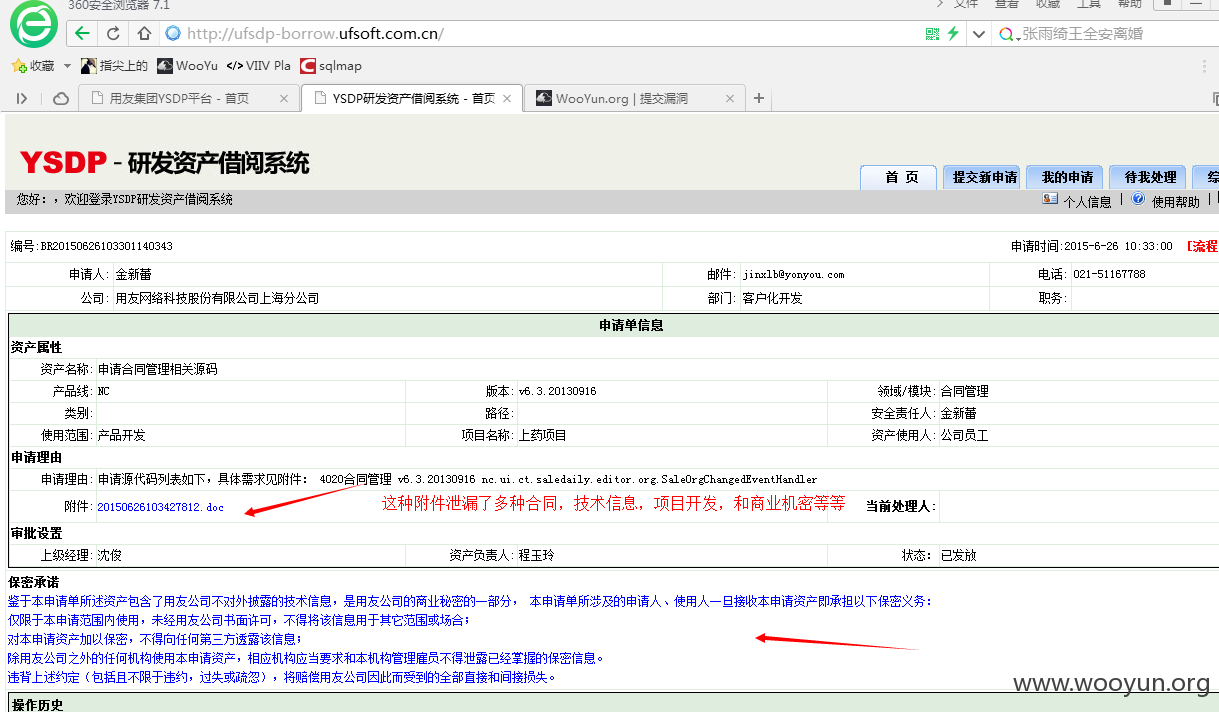Click the 工具 browser menu
Screen dimensions: 1219x712
[x=1089, y=4]
